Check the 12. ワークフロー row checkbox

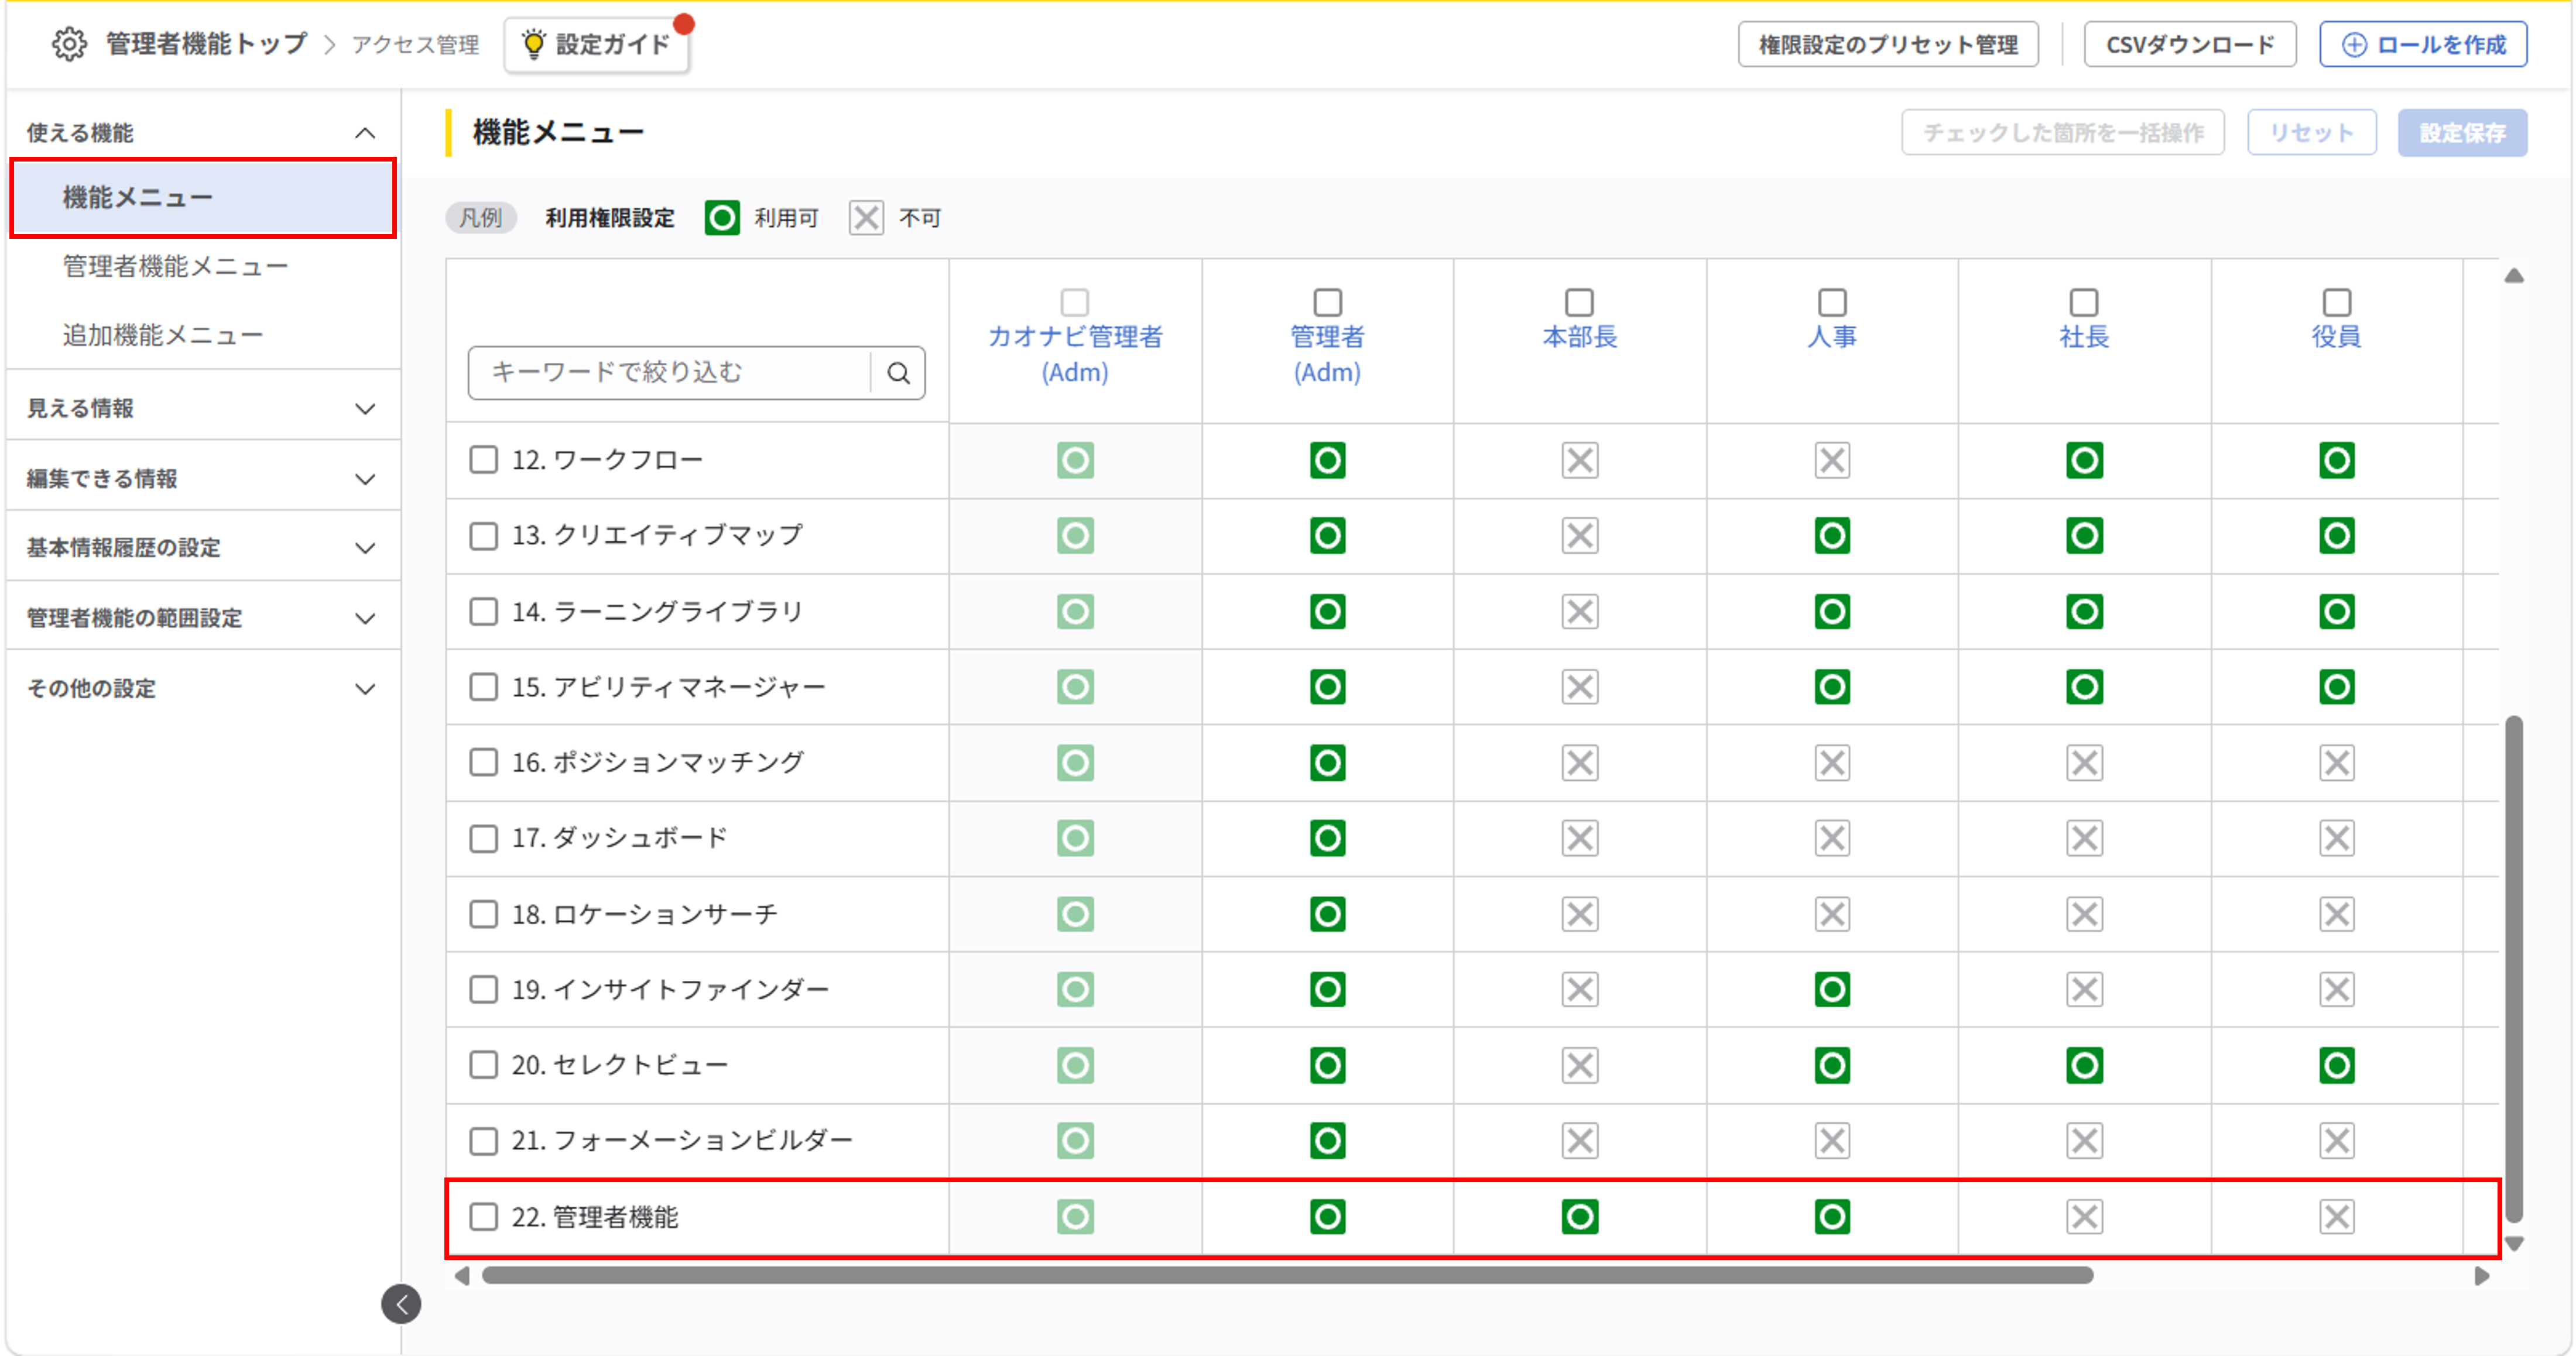[484, 459]
